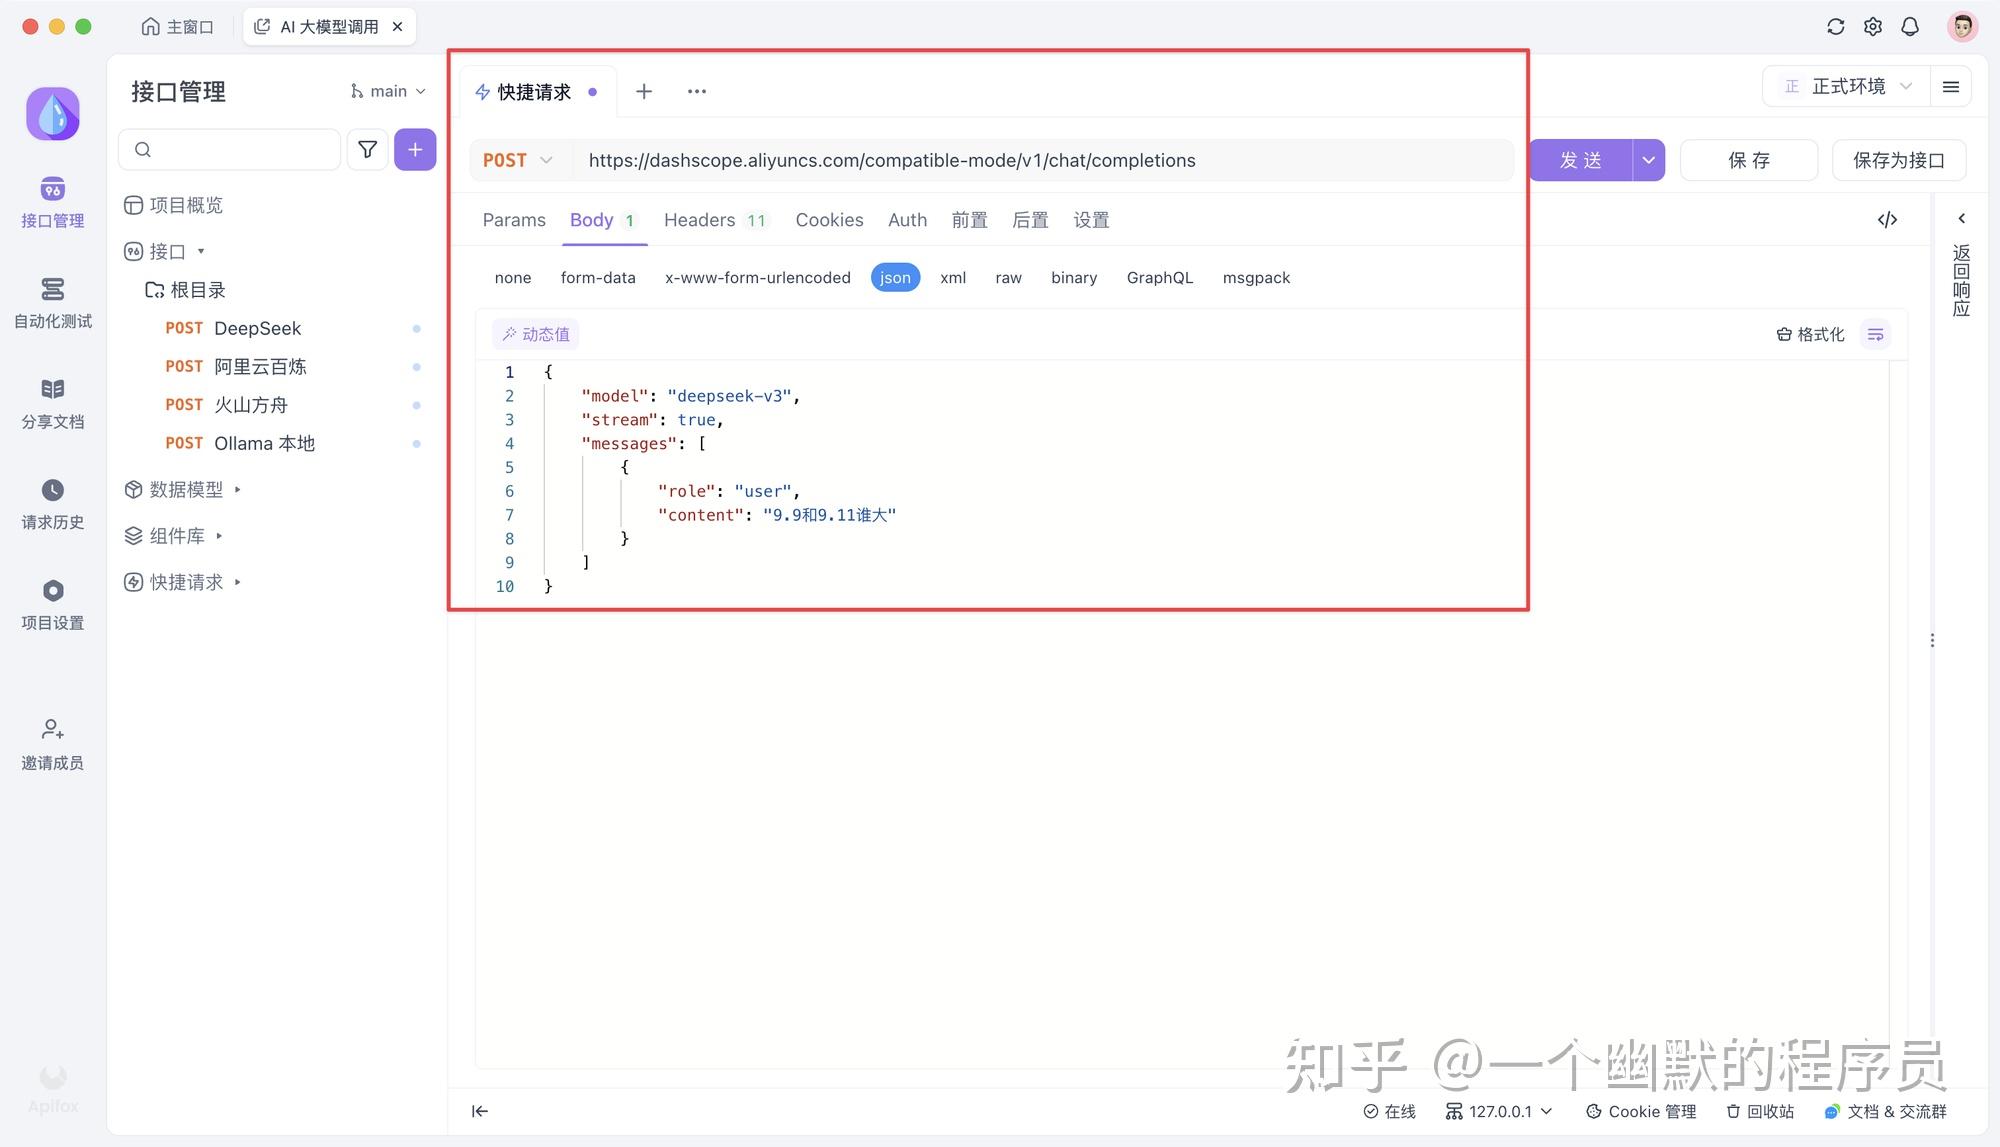Viewport: 2000px width, 1147px height.
Task: Collapse sidebar with bottom-left arrow icon
Action: pyautogui.click(x=480, y=1111)
